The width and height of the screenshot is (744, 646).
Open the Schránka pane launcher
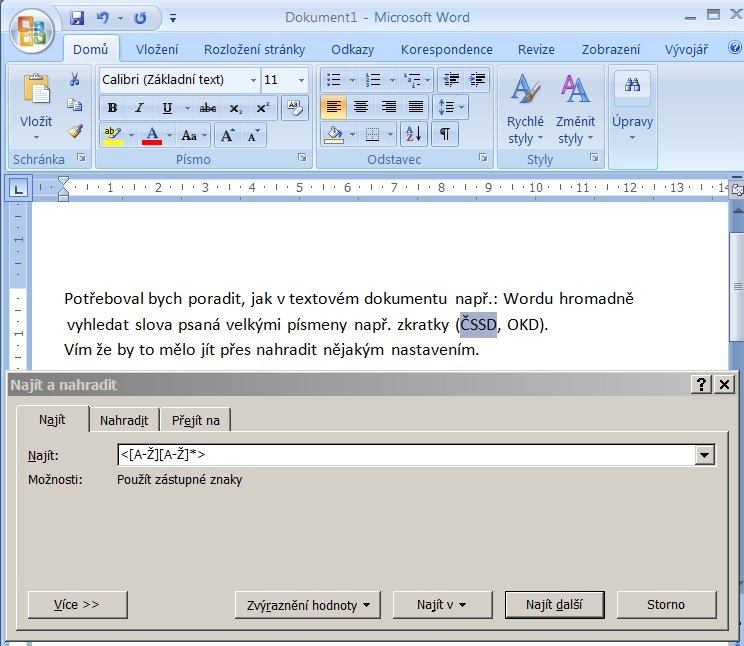coord(81,158)
